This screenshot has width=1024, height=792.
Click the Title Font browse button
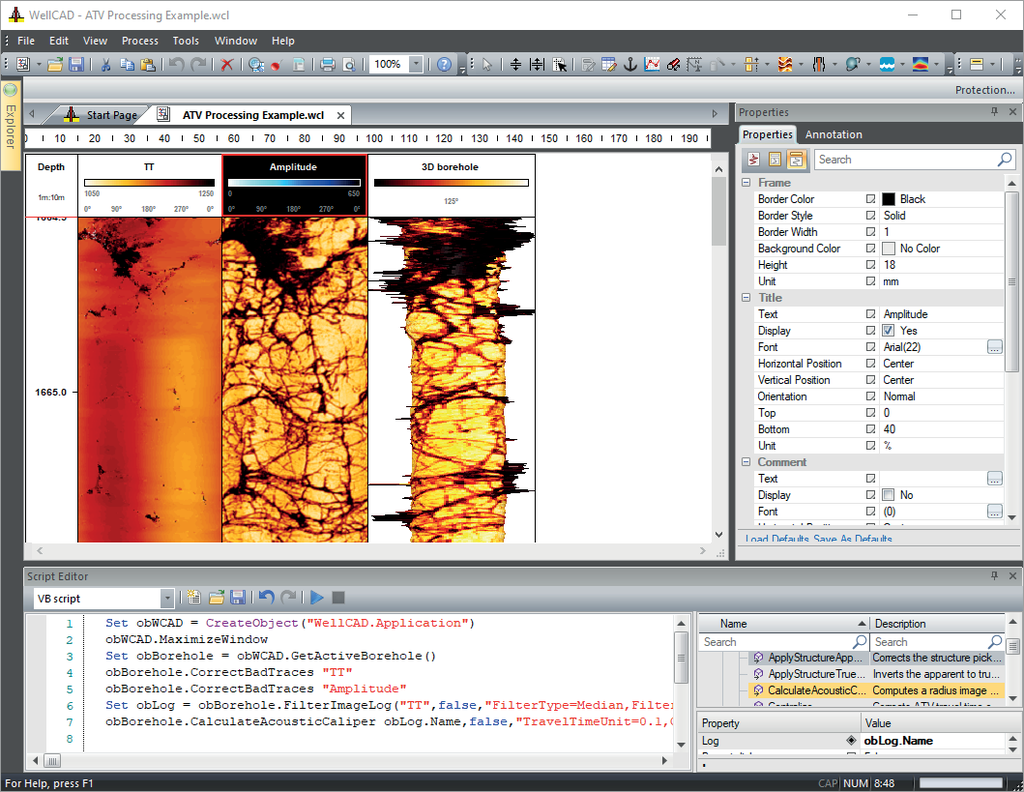994,347
